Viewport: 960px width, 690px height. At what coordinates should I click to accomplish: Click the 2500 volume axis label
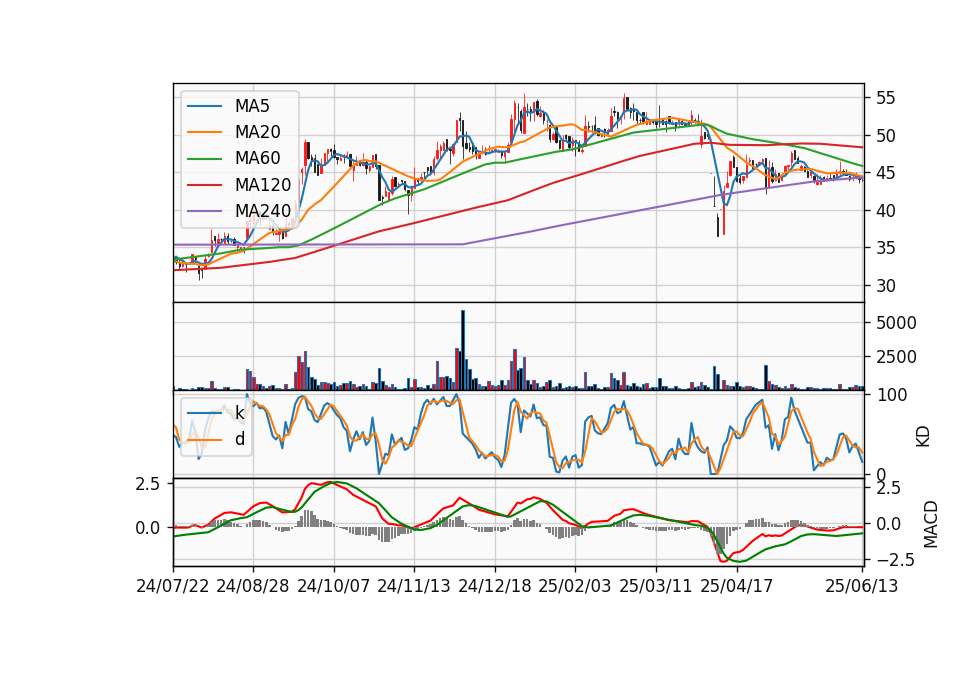click(x=896, y=357)
